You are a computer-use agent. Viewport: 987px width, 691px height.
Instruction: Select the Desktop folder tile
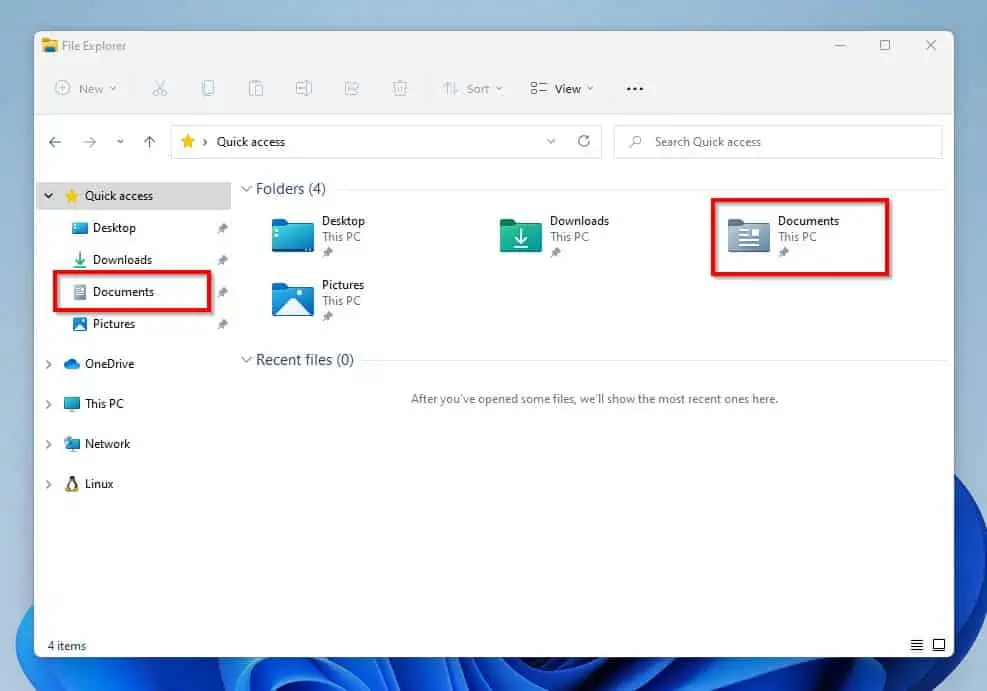pos(319,237)
